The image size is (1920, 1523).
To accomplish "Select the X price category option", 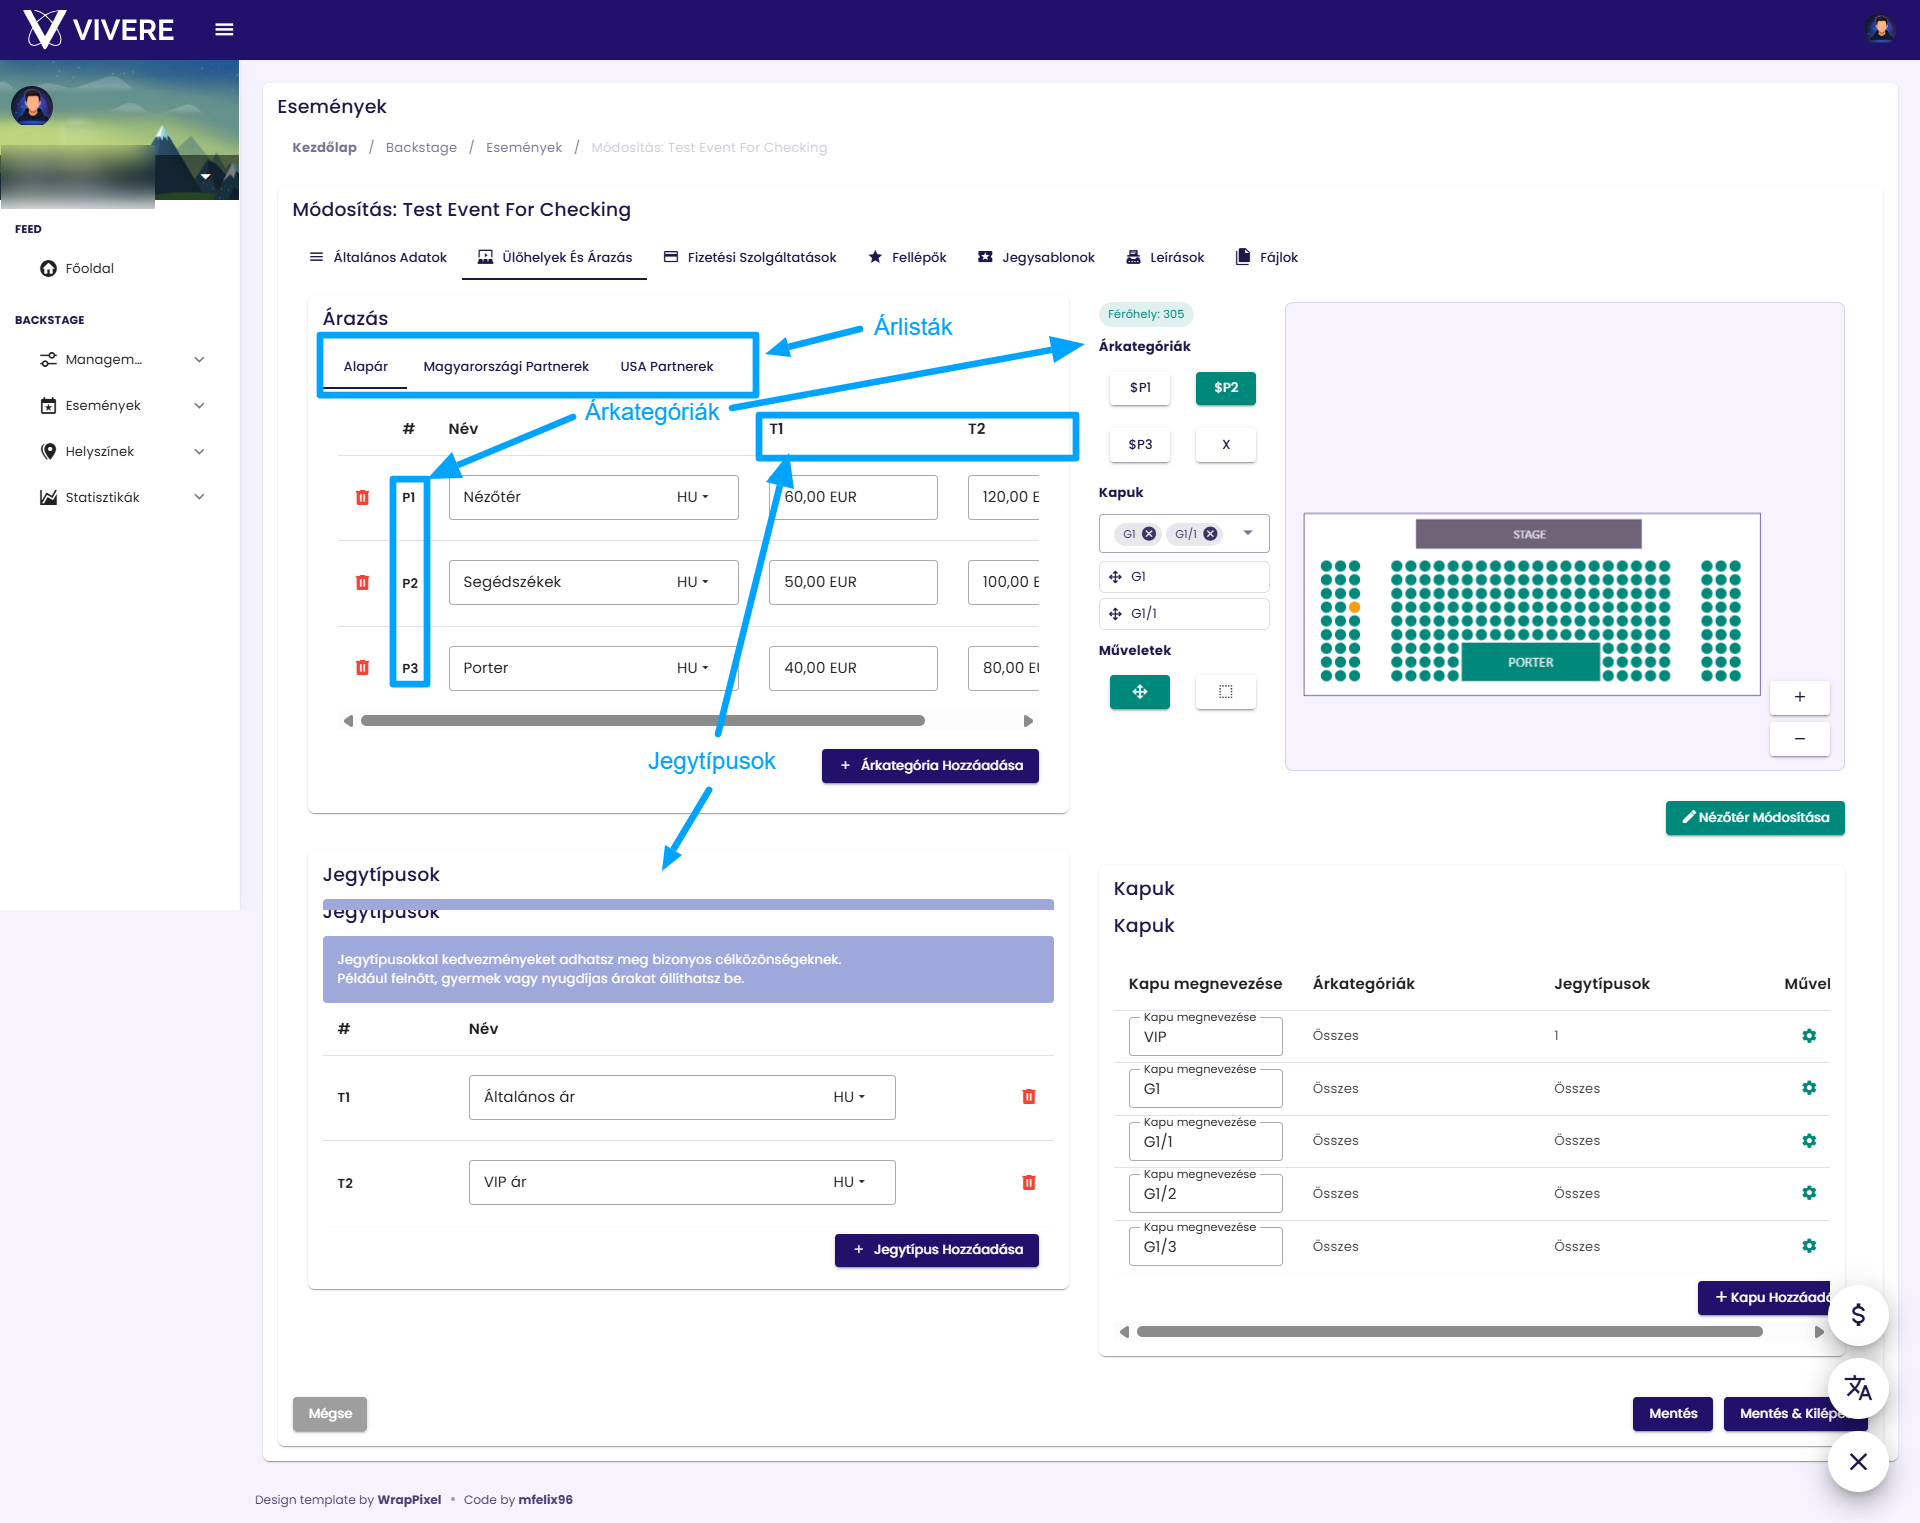I will (x=1226, y=445).
